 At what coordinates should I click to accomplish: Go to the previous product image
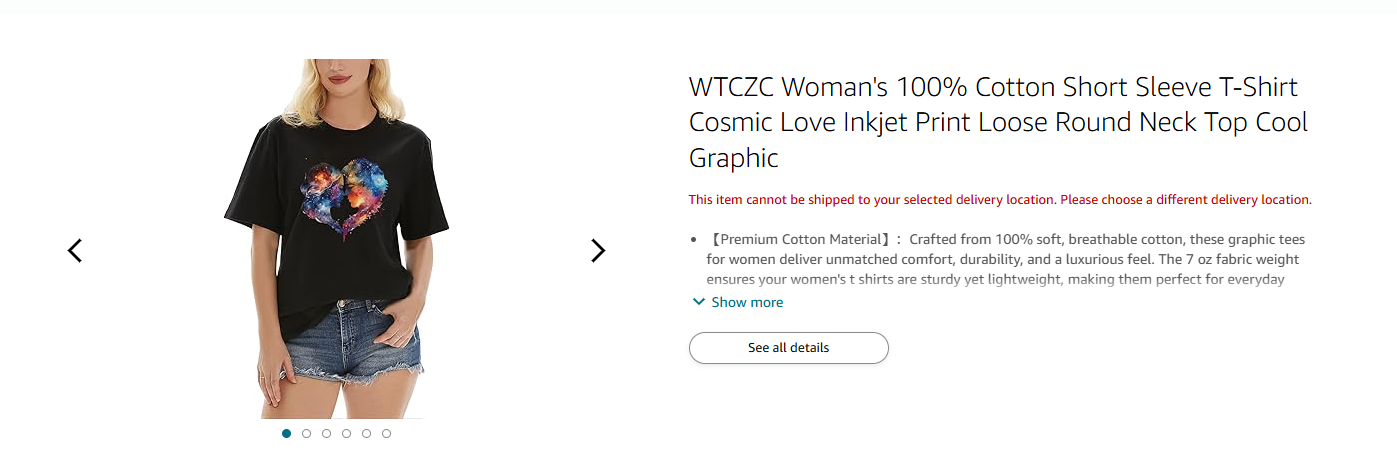click(75, 250)
